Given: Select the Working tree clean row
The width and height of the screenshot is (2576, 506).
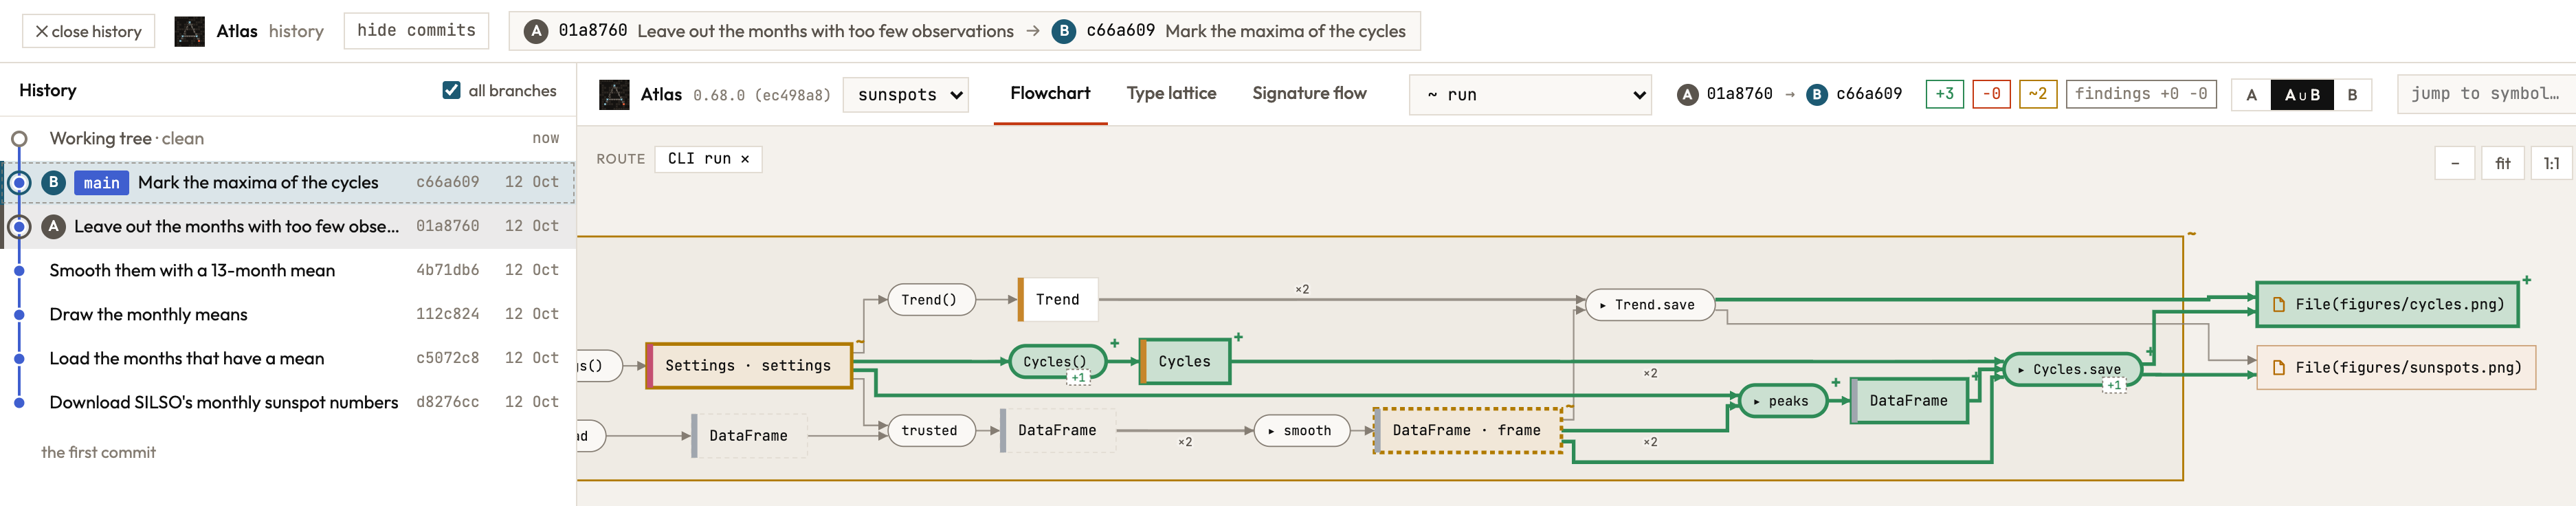Looking at the screenshot, I should click(x=288, y=139).
